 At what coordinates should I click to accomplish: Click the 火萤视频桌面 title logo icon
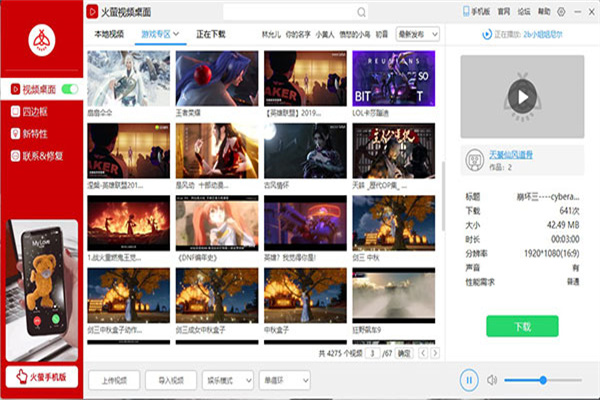(x=92, y=12)
